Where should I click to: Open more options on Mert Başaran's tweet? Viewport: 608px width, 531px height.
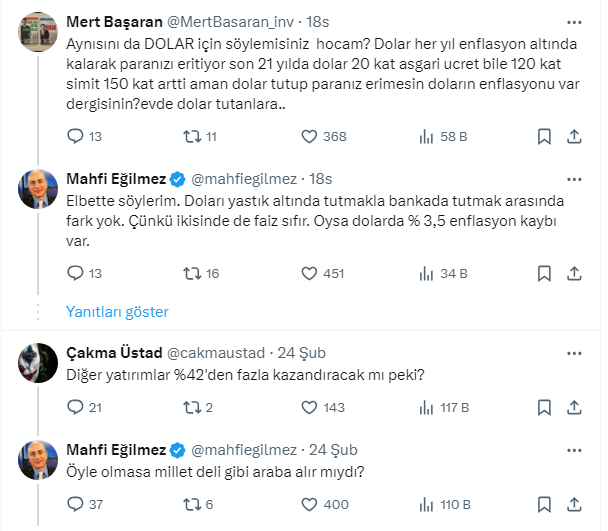tap(575, 21)
